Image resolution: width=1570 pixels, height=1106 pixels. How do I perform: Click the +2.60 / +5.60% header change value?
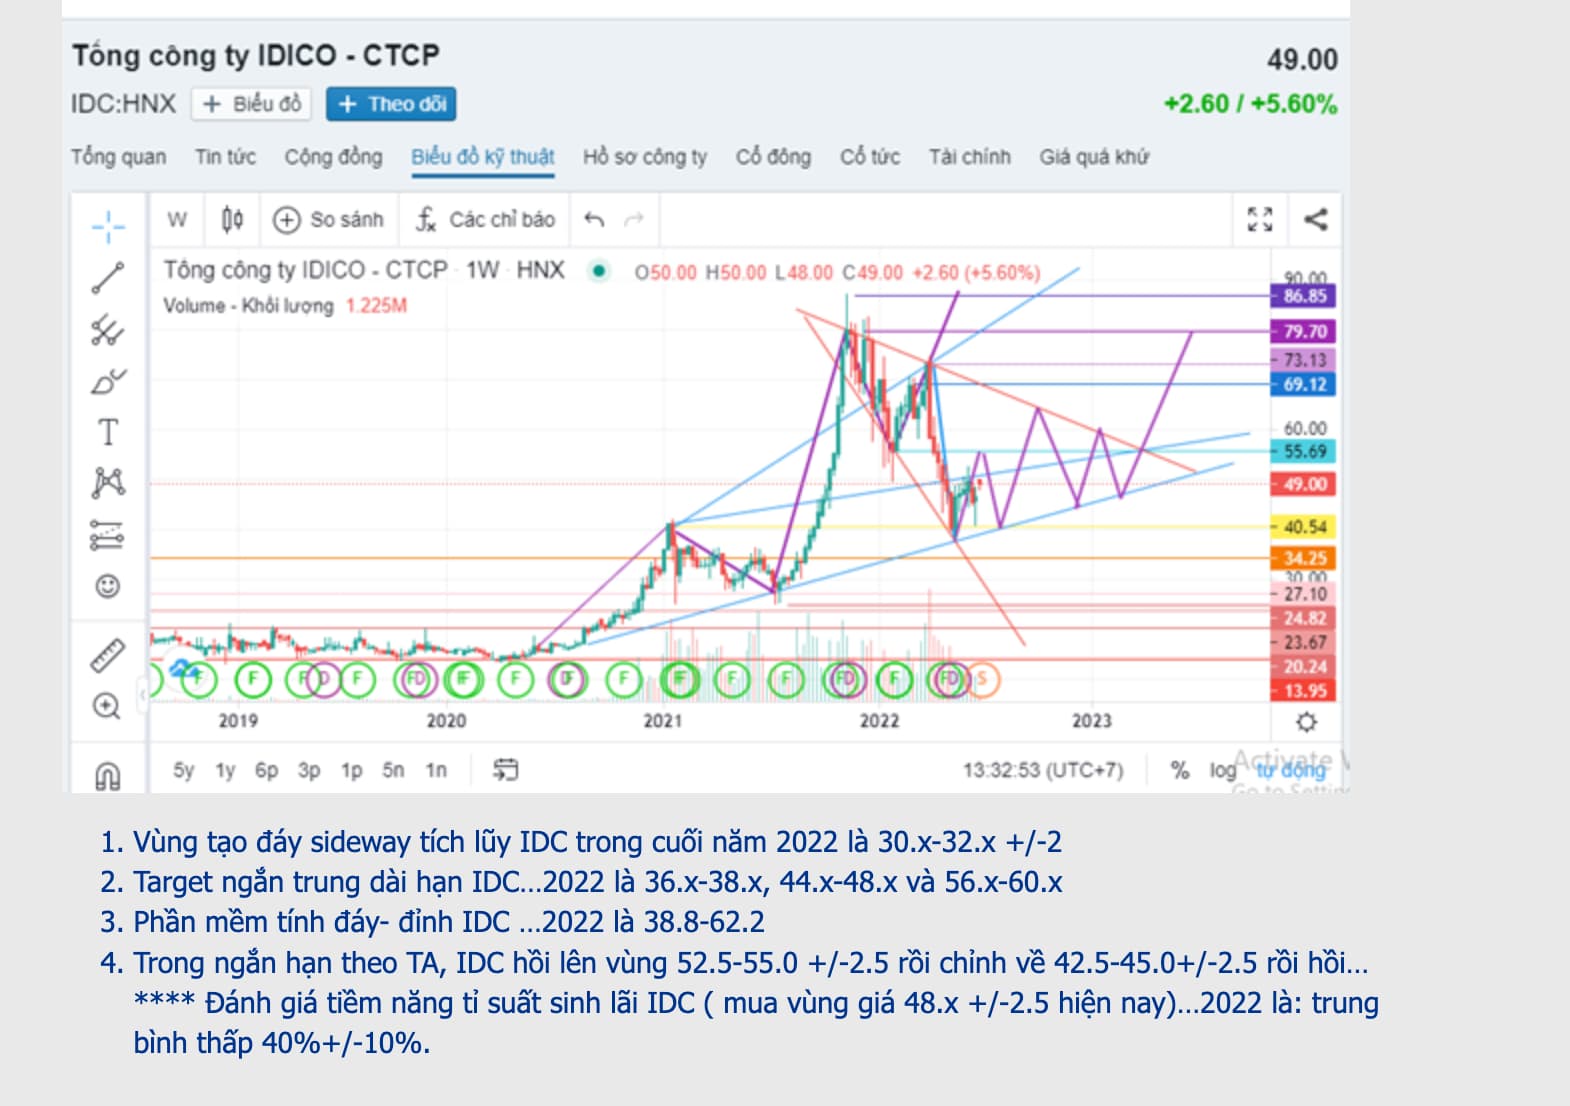click(x=1250, y=104)
